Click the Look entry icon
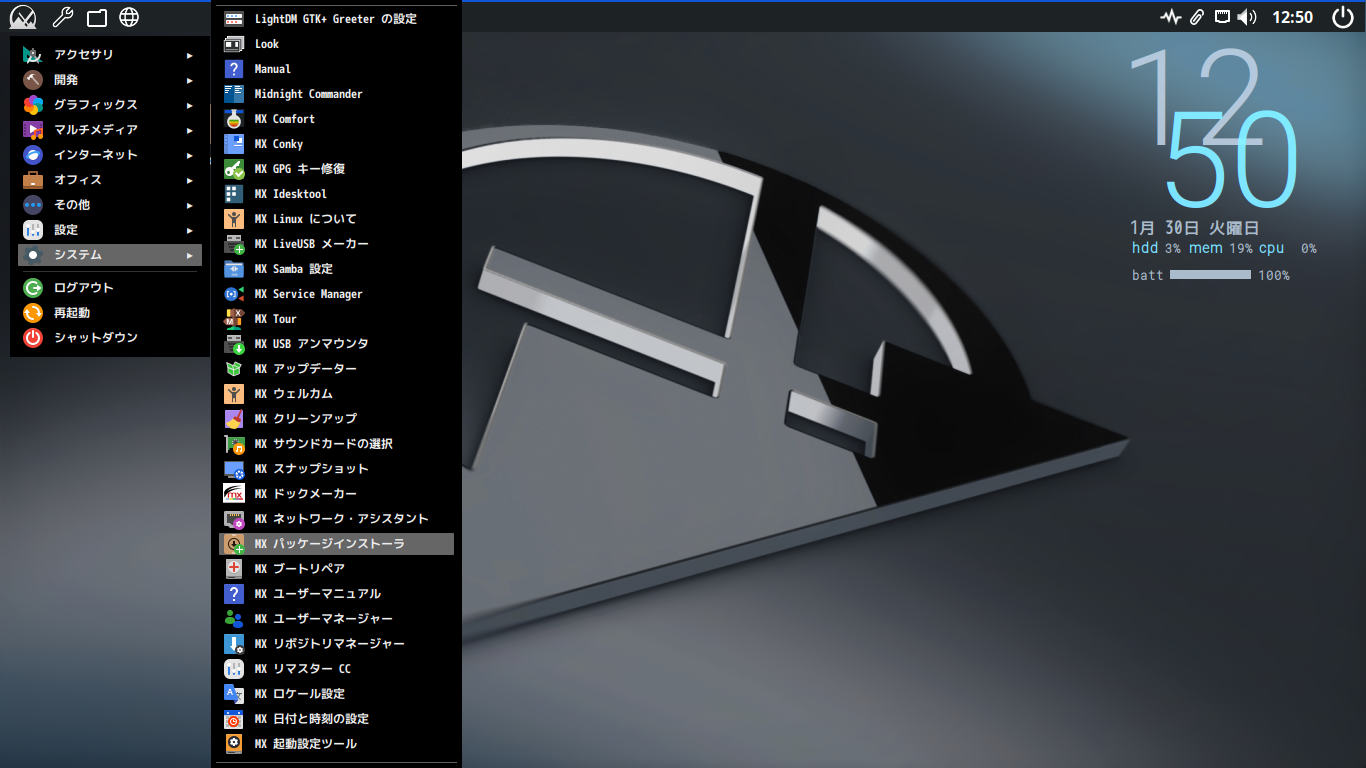This screenshot has width=1366, height=768. coord(234,44)
